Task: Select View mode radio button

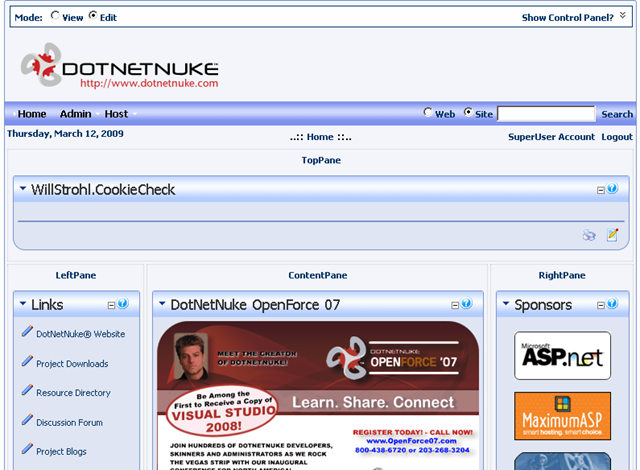Action: pyautogui.click(x=55, y=16)
